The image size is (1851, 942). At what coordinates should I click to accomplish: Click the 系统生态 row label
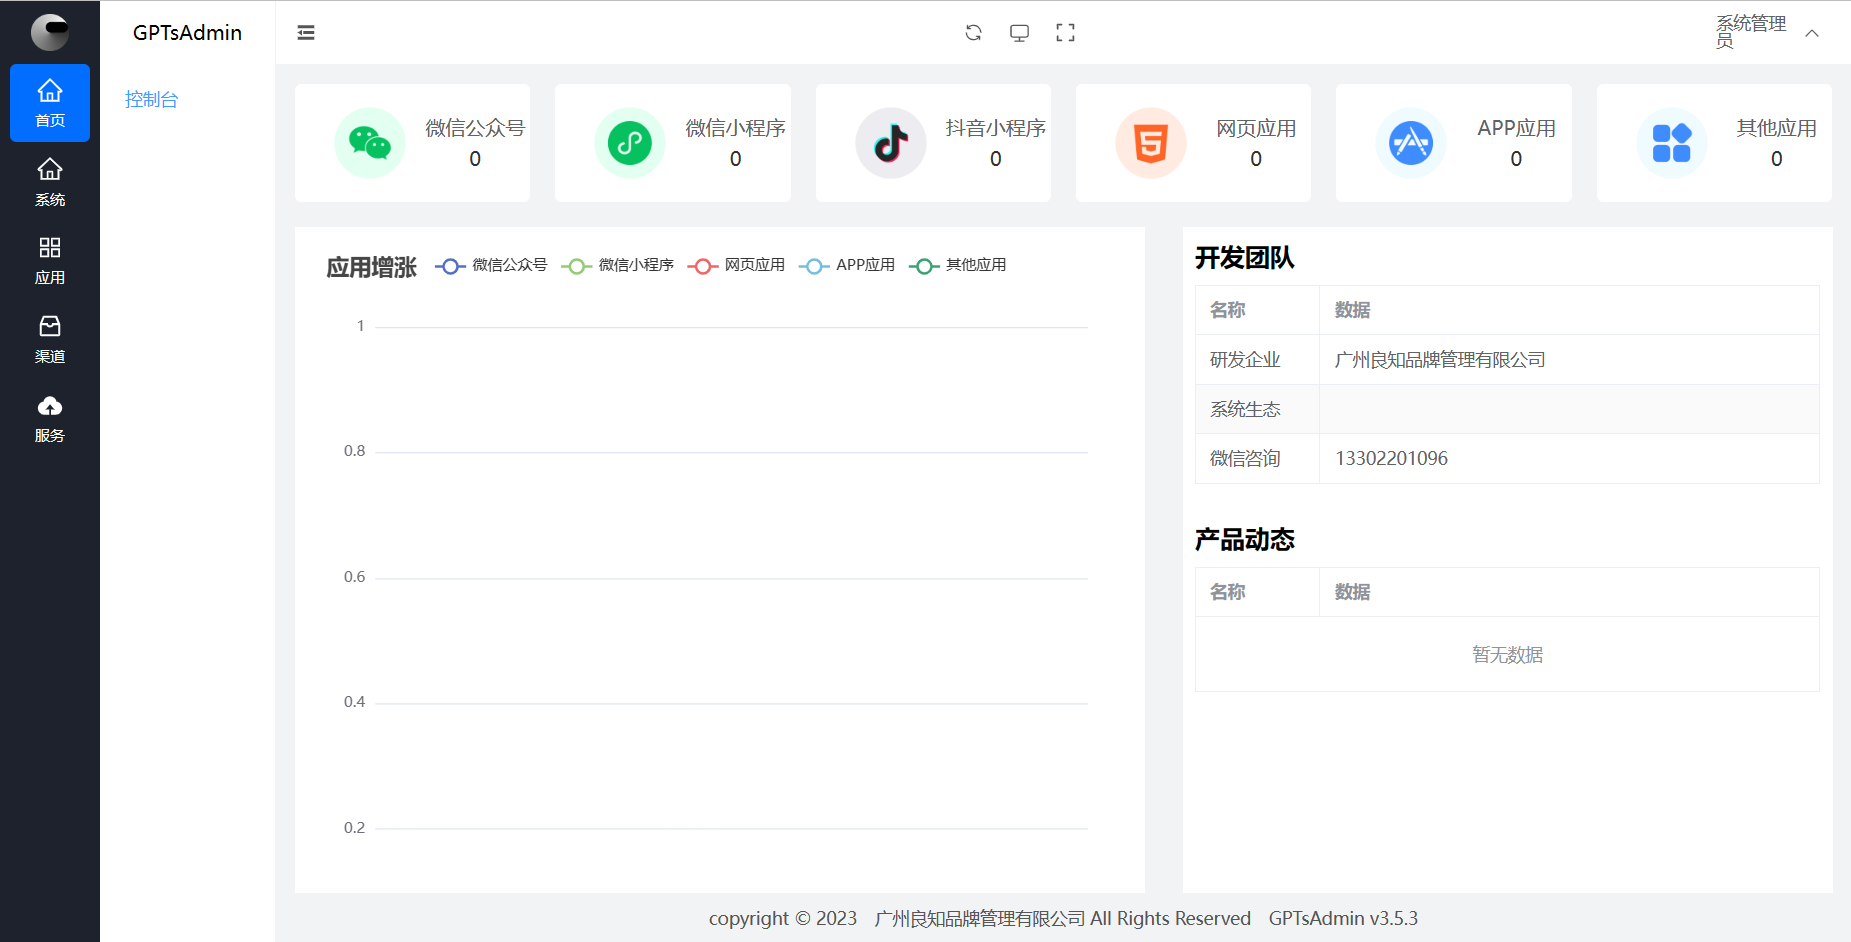point(1245,409)
